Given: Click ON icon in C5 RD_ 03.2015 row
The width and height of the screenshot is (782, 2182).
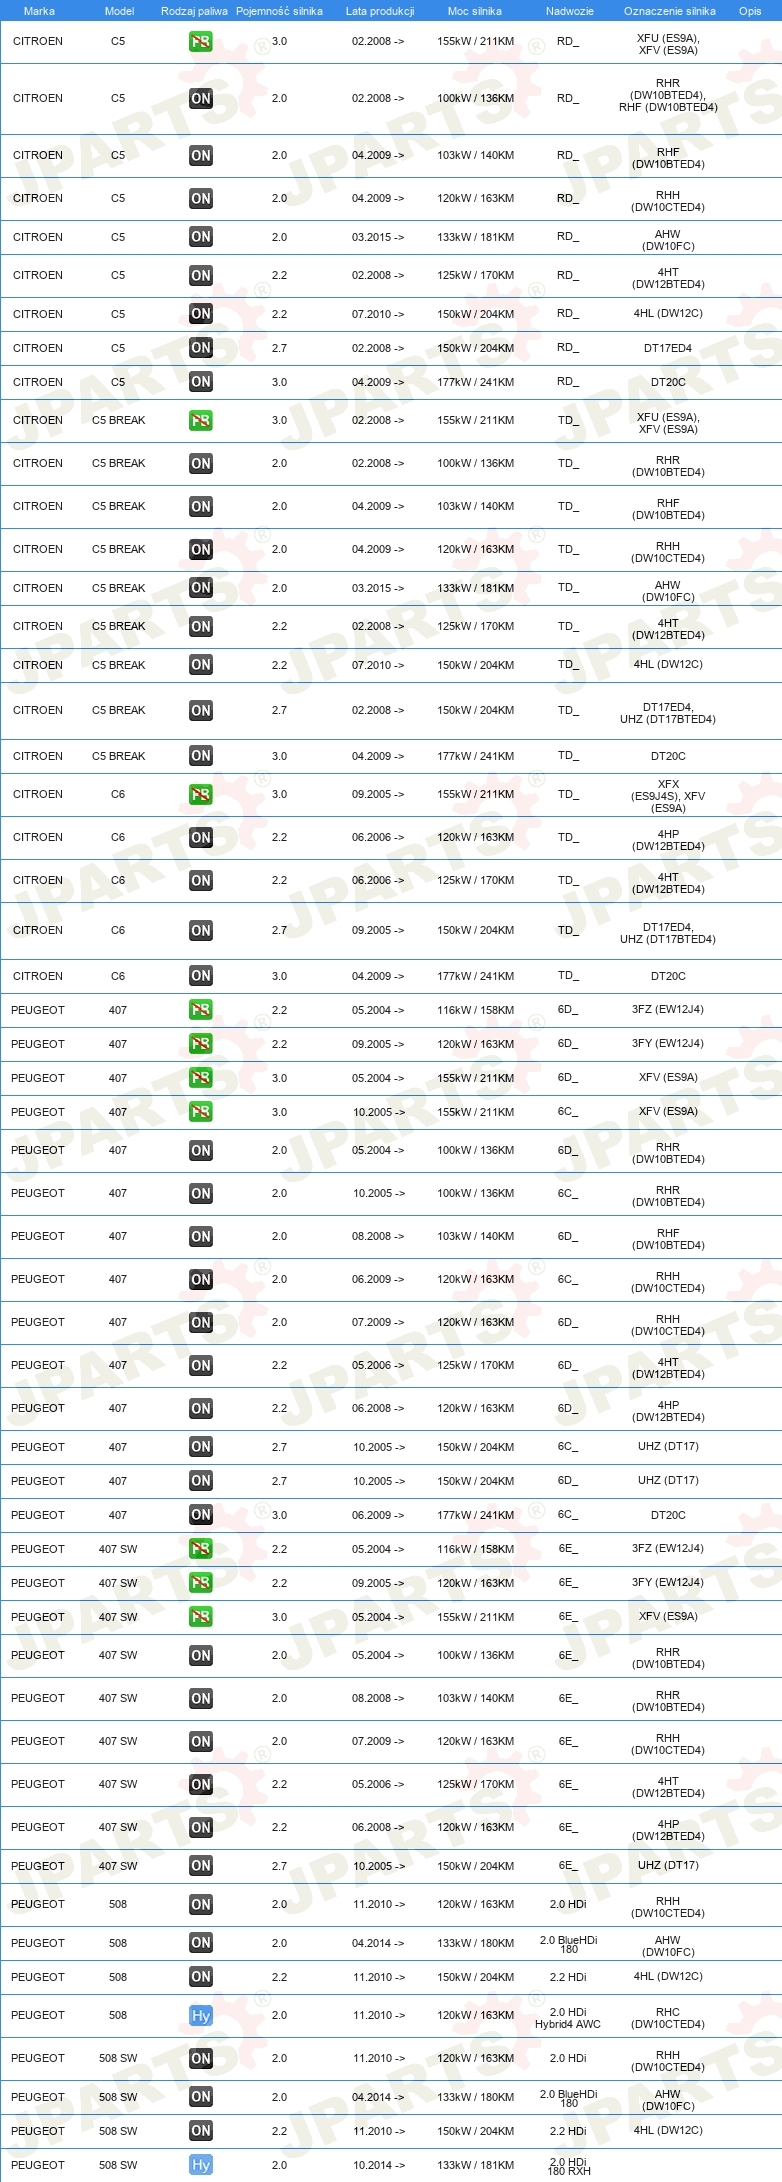Looking at the screenshot, I should [201, 238].
